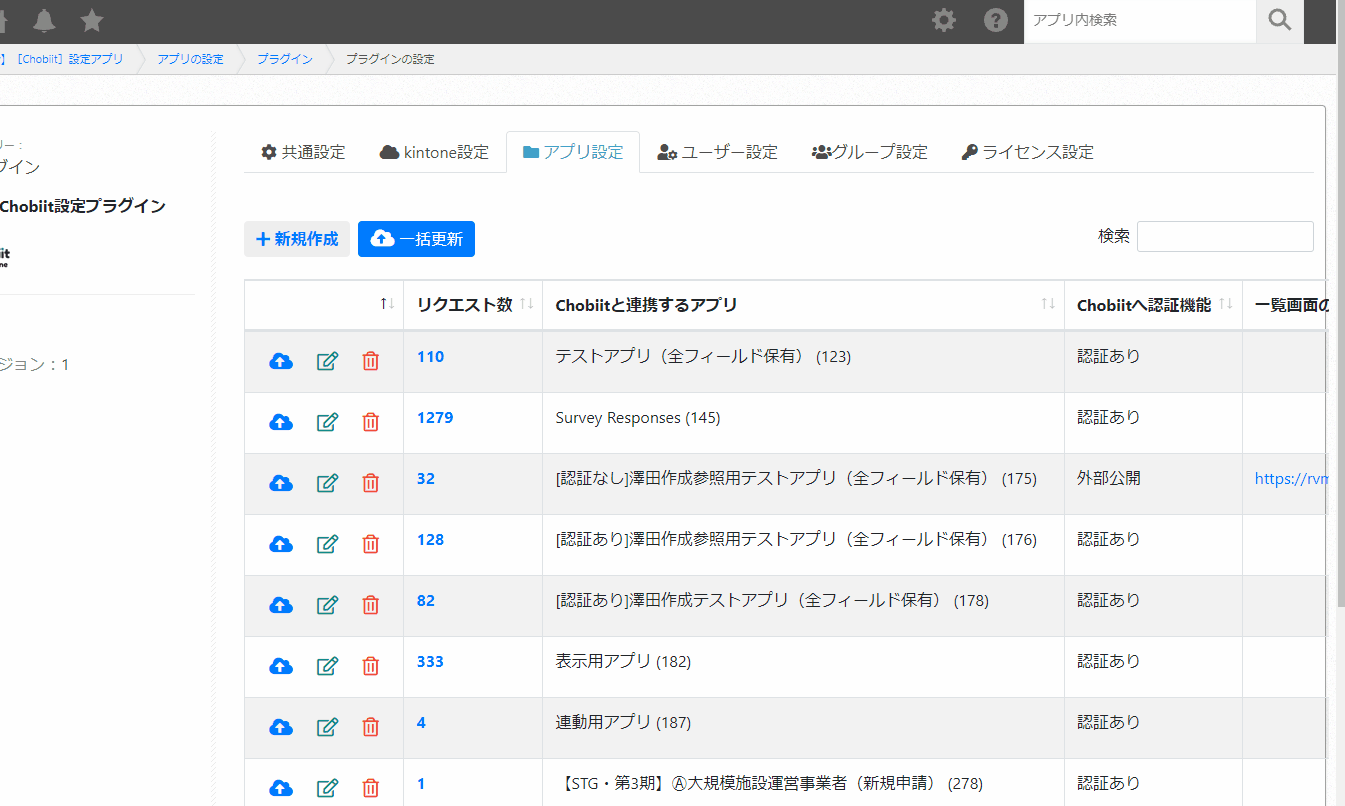The height and width of the screenshot is (806, 1345).
Task: Edit the row with app ID (278)
Action: coord(327,788)
